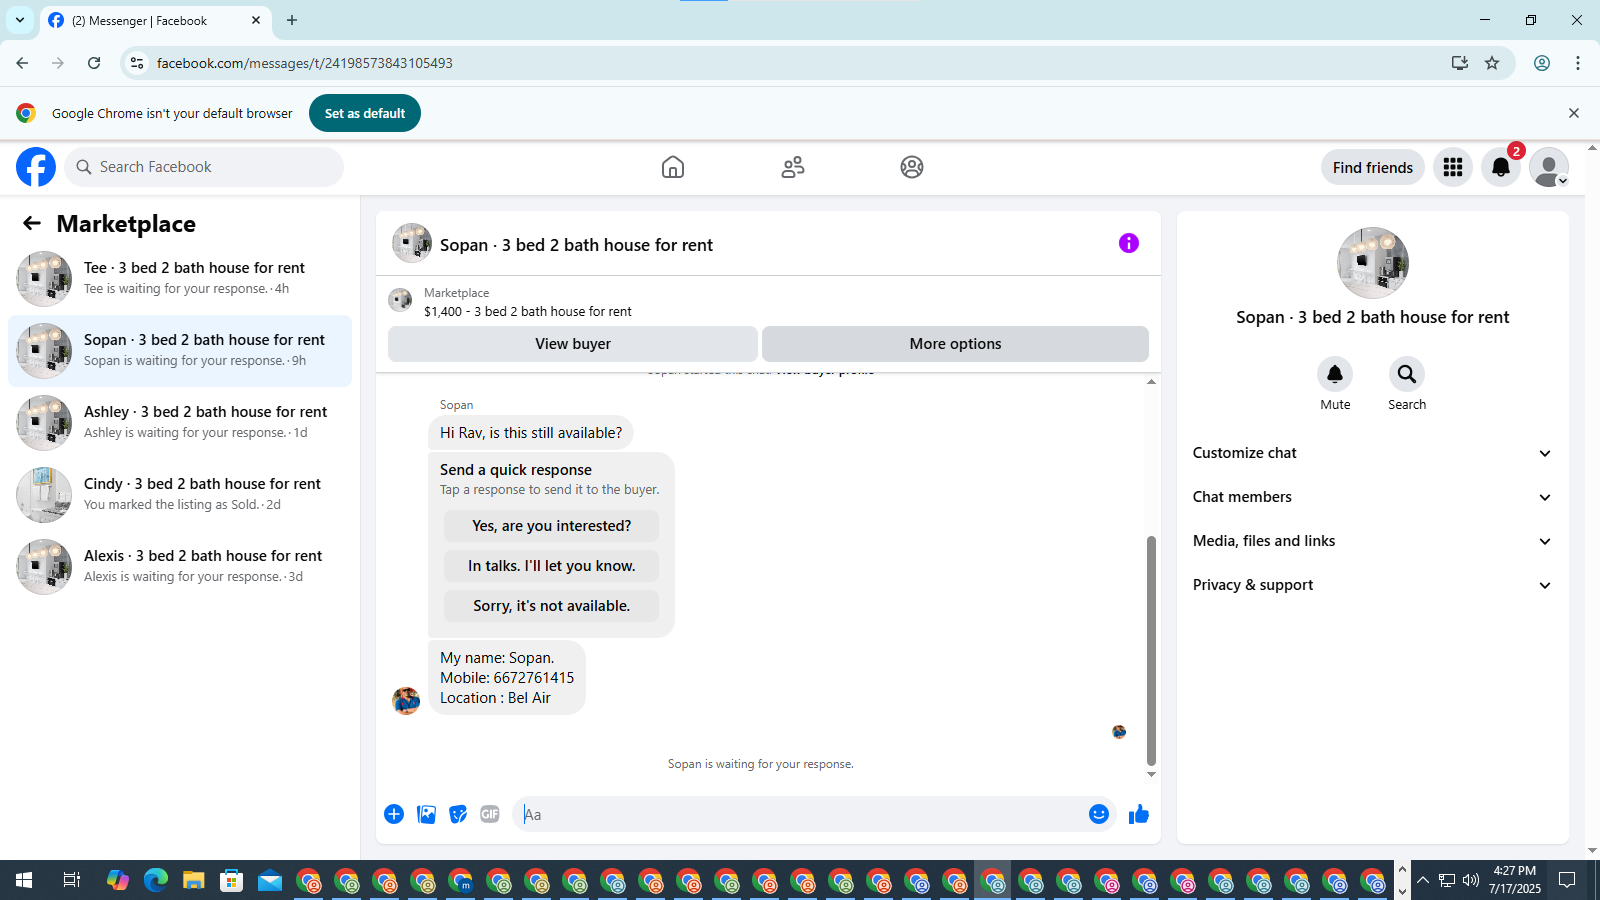The width and height of the screenshot is (1600, 900).
Task: Click the chat scrollbar thumb
Action: click(1151, 650)
